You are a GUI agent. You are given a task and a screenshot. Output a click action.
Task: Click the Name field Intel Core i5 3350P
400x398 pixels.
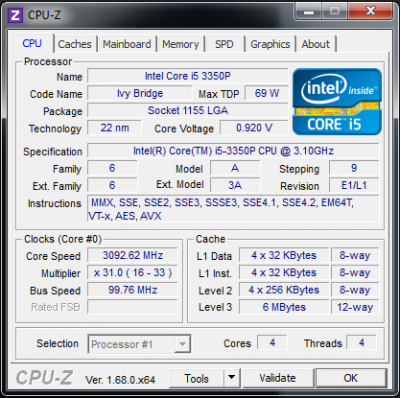pyautogui.click(x=188, y=76)
